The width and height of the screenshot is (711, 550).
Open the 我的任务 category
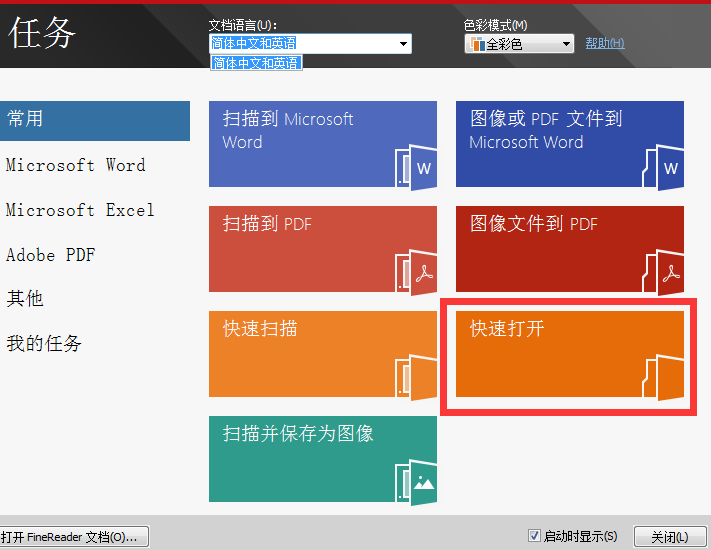click(x=44, y=343)
